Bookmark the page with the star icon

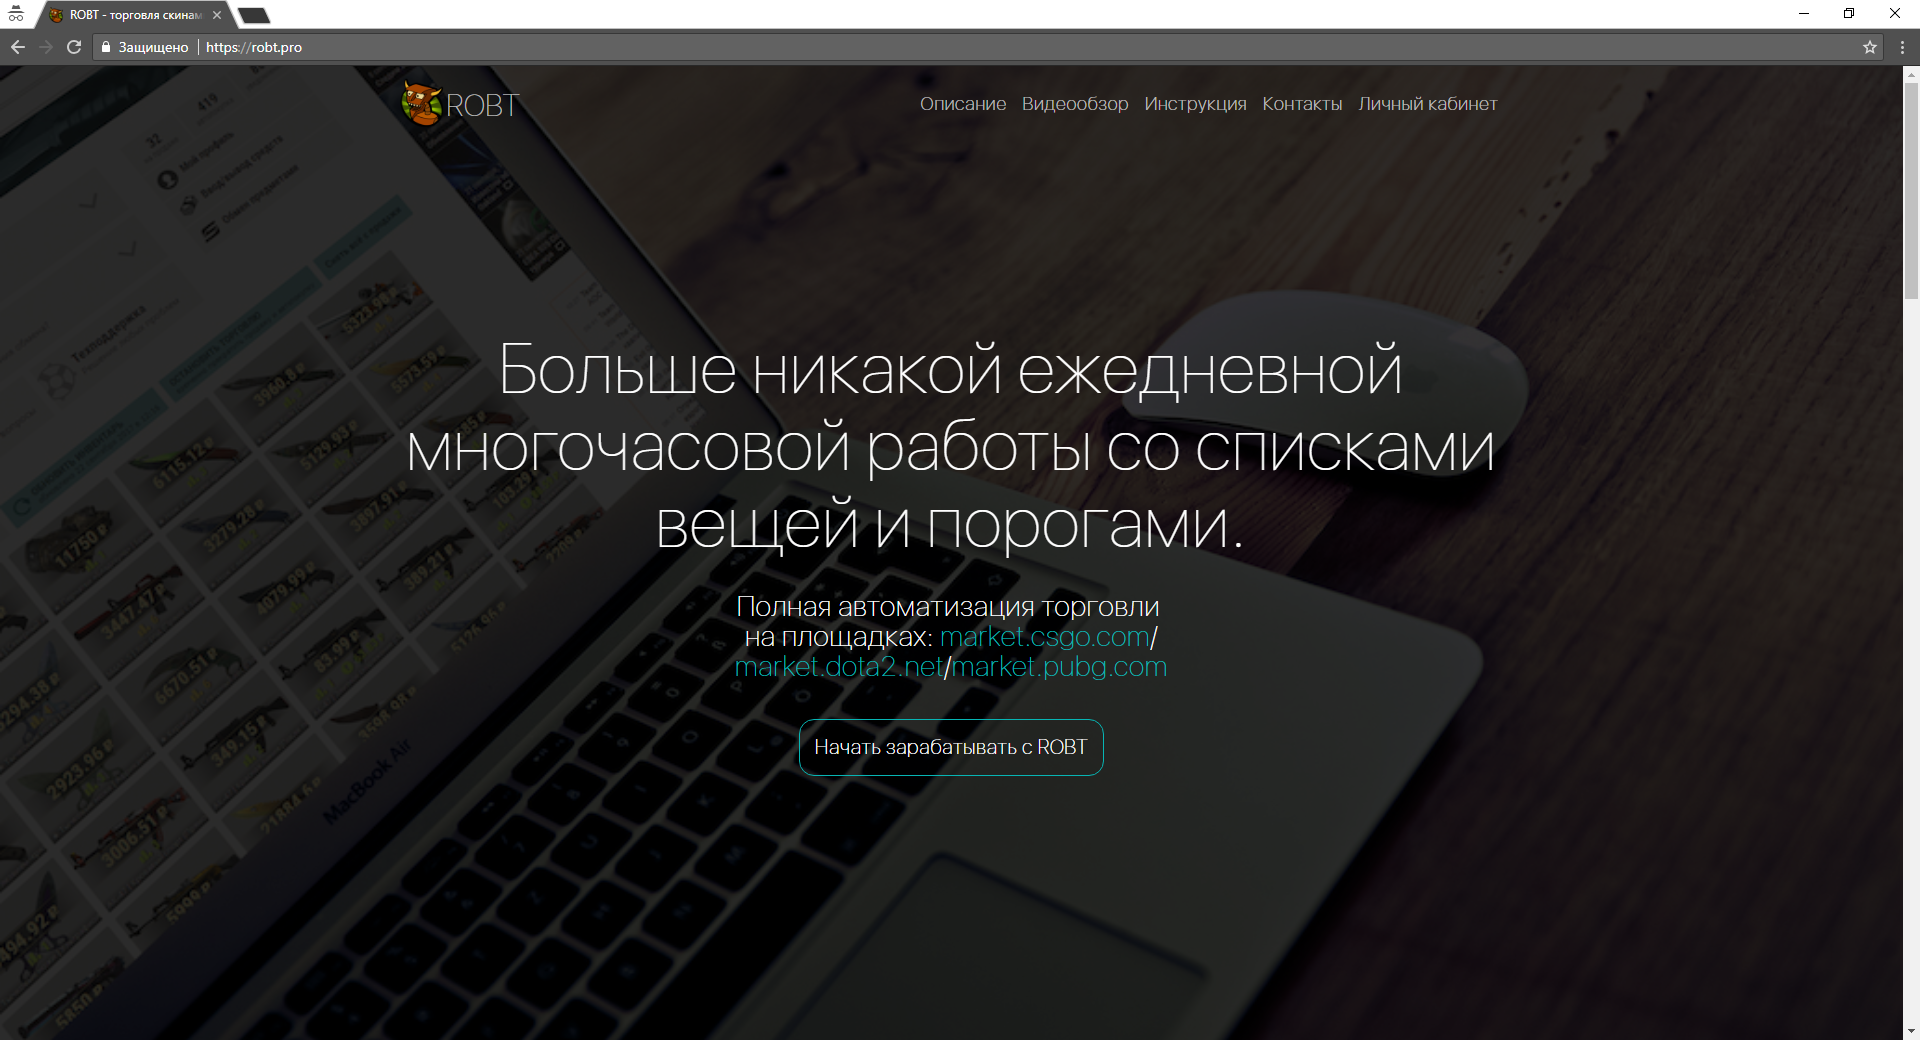point(1869,47)
